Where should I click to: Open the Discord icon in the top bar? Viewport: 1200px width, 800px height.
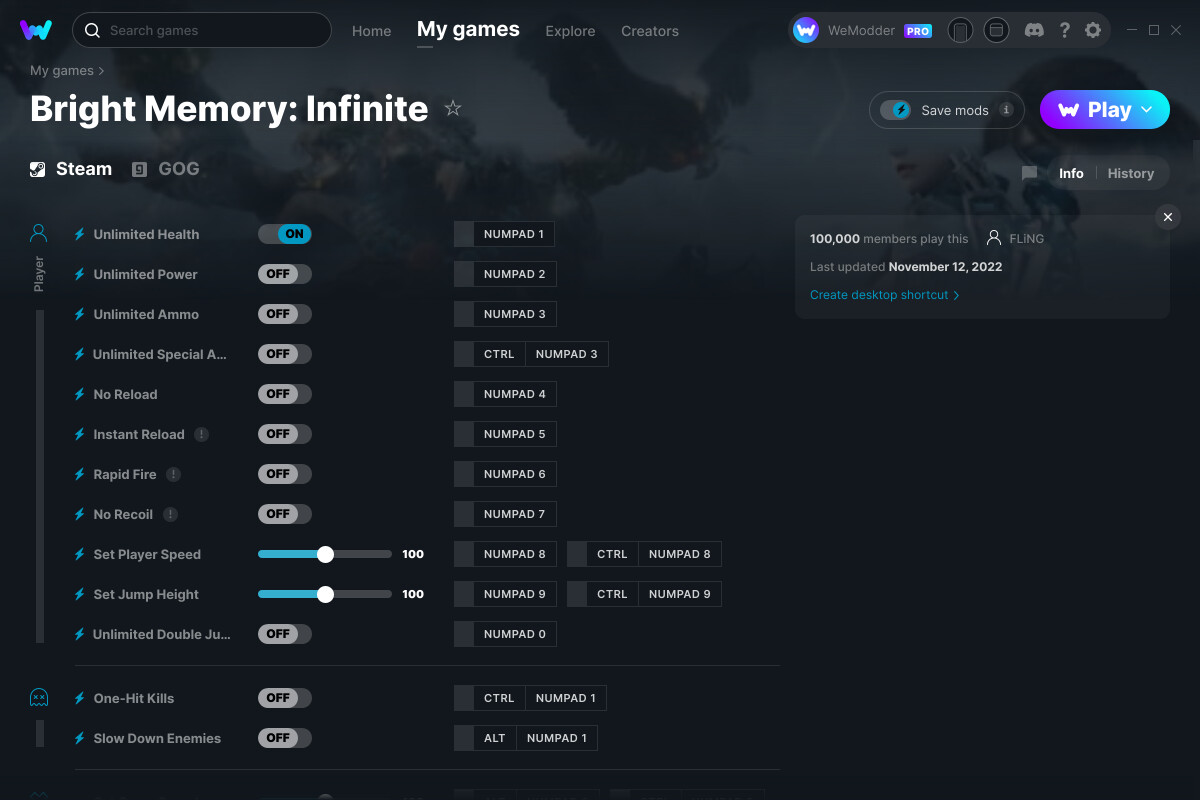[1034, 30]
